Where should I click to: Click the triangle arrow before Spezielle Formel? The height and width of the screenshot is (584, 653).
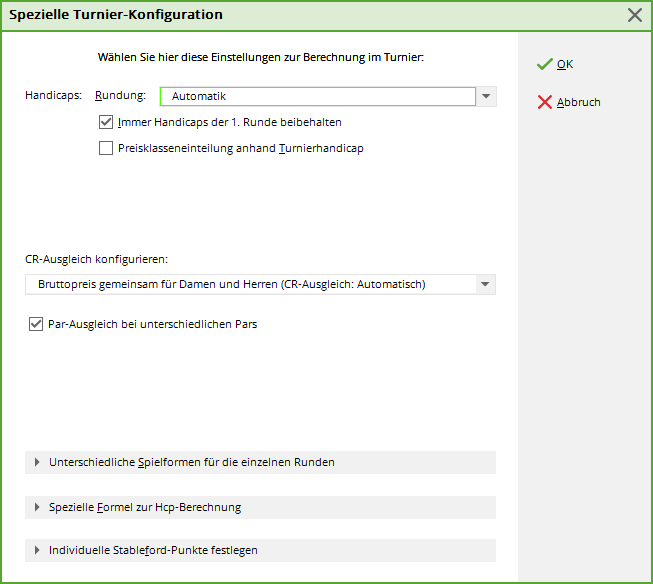(x=37, y=507)
